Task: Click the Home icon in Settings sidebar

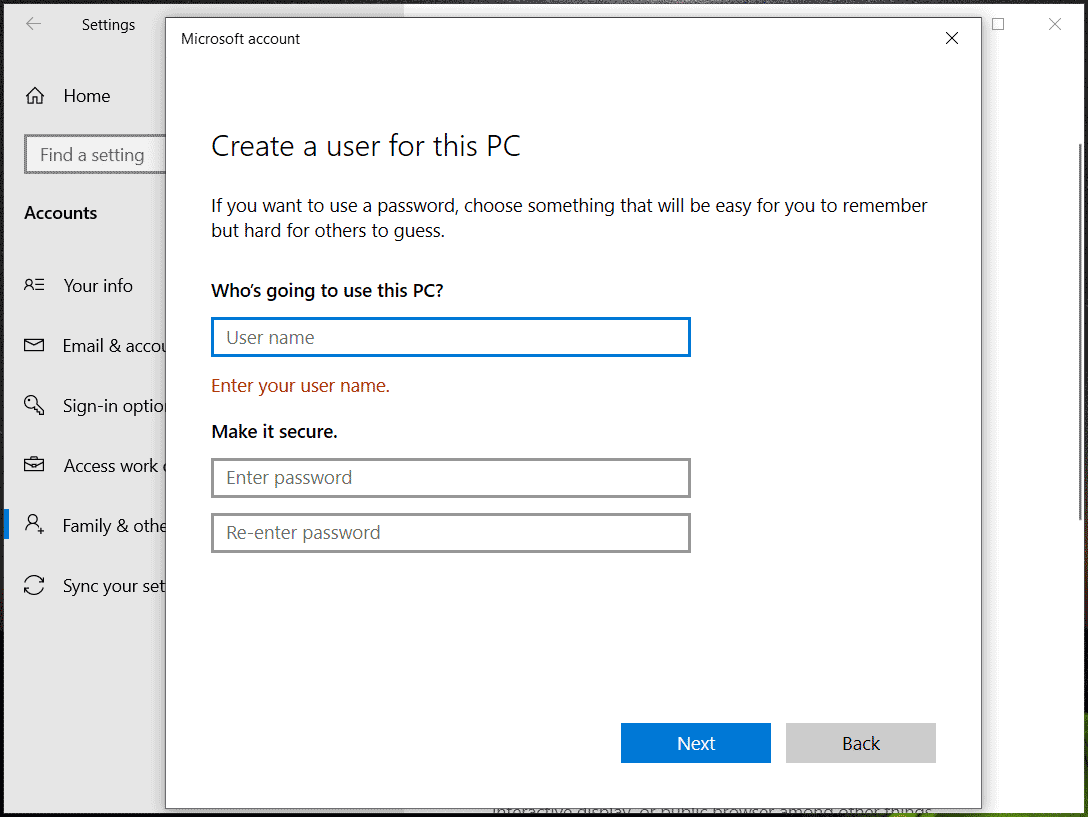Action: pyautogui.click(x=35, y=96)
